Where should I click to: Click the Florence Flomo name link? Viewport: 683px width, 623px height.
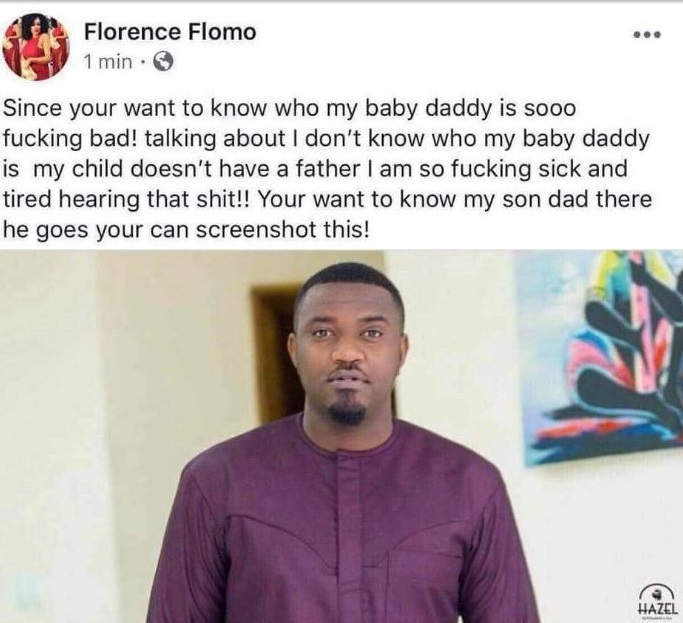170,32
